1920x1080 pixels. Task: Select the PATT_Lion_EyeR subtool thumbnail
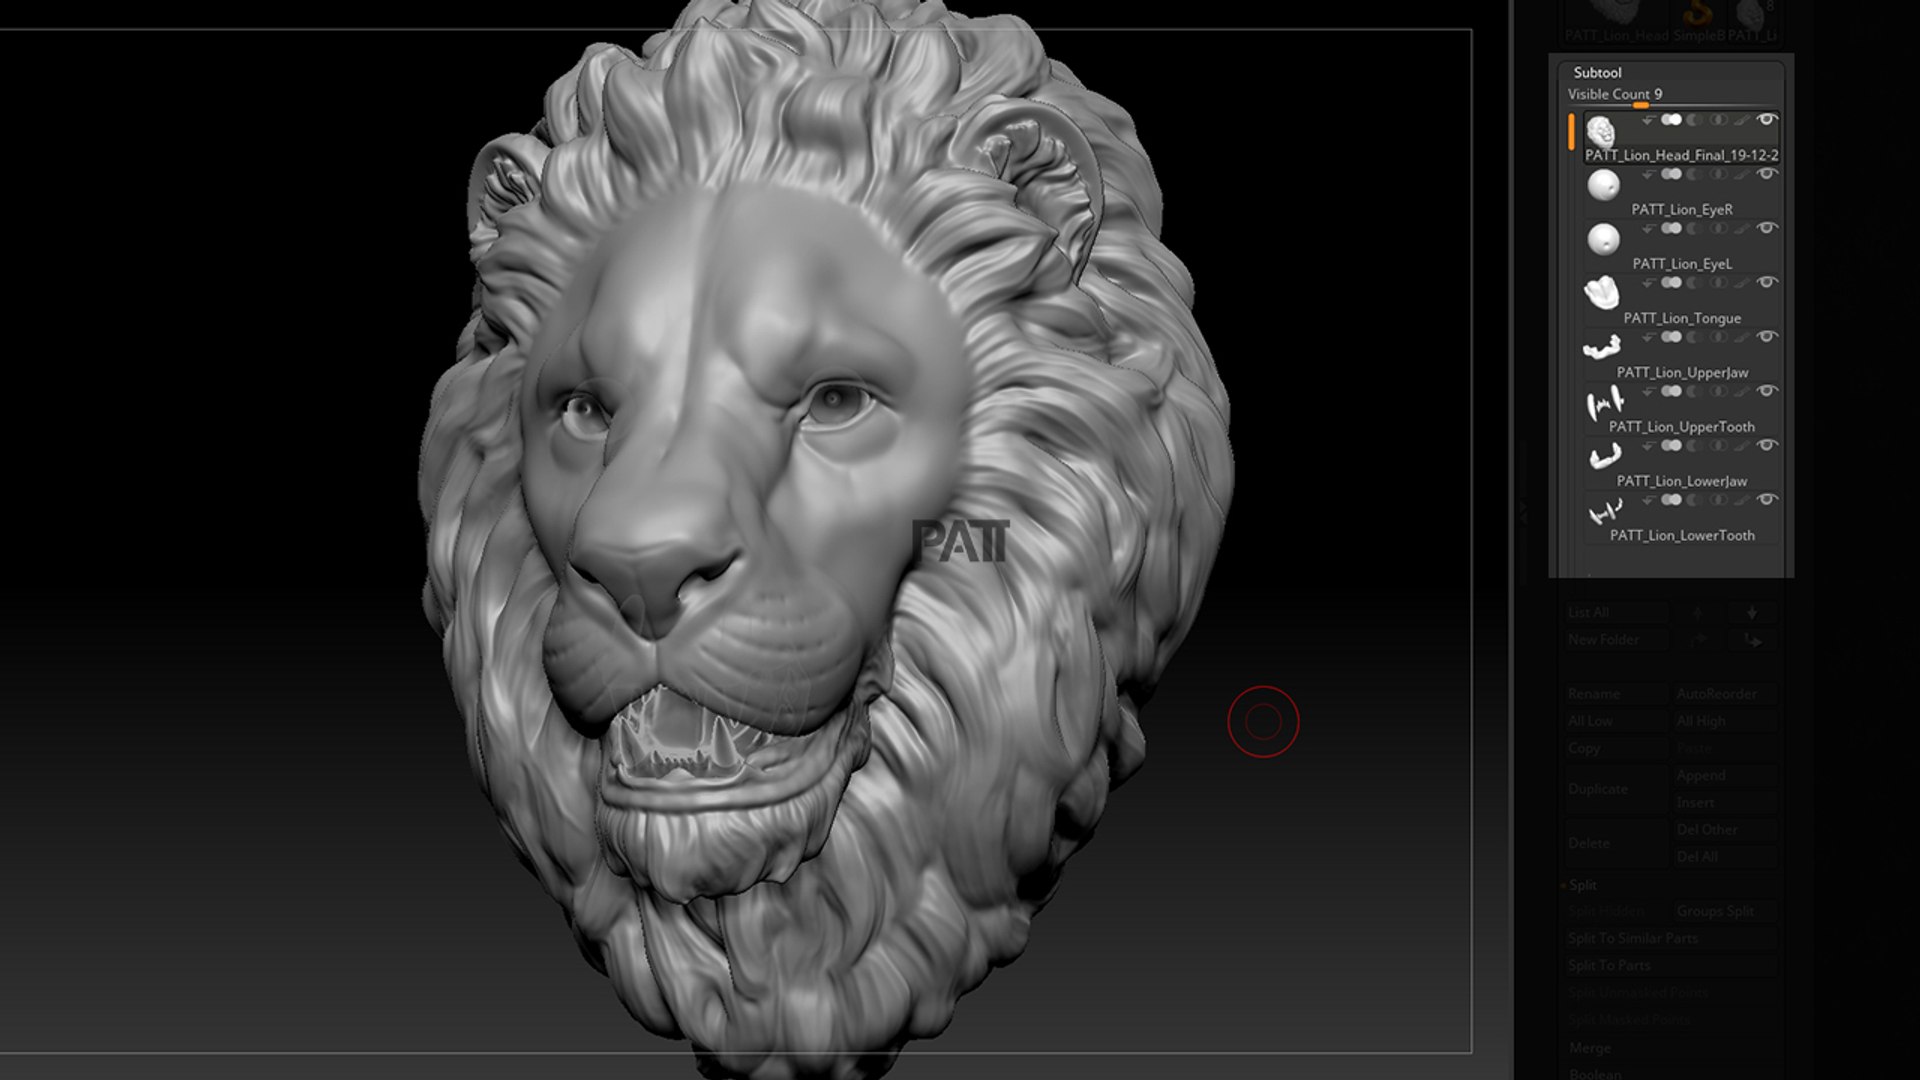pyautogui.click(x=1603, y=185)
